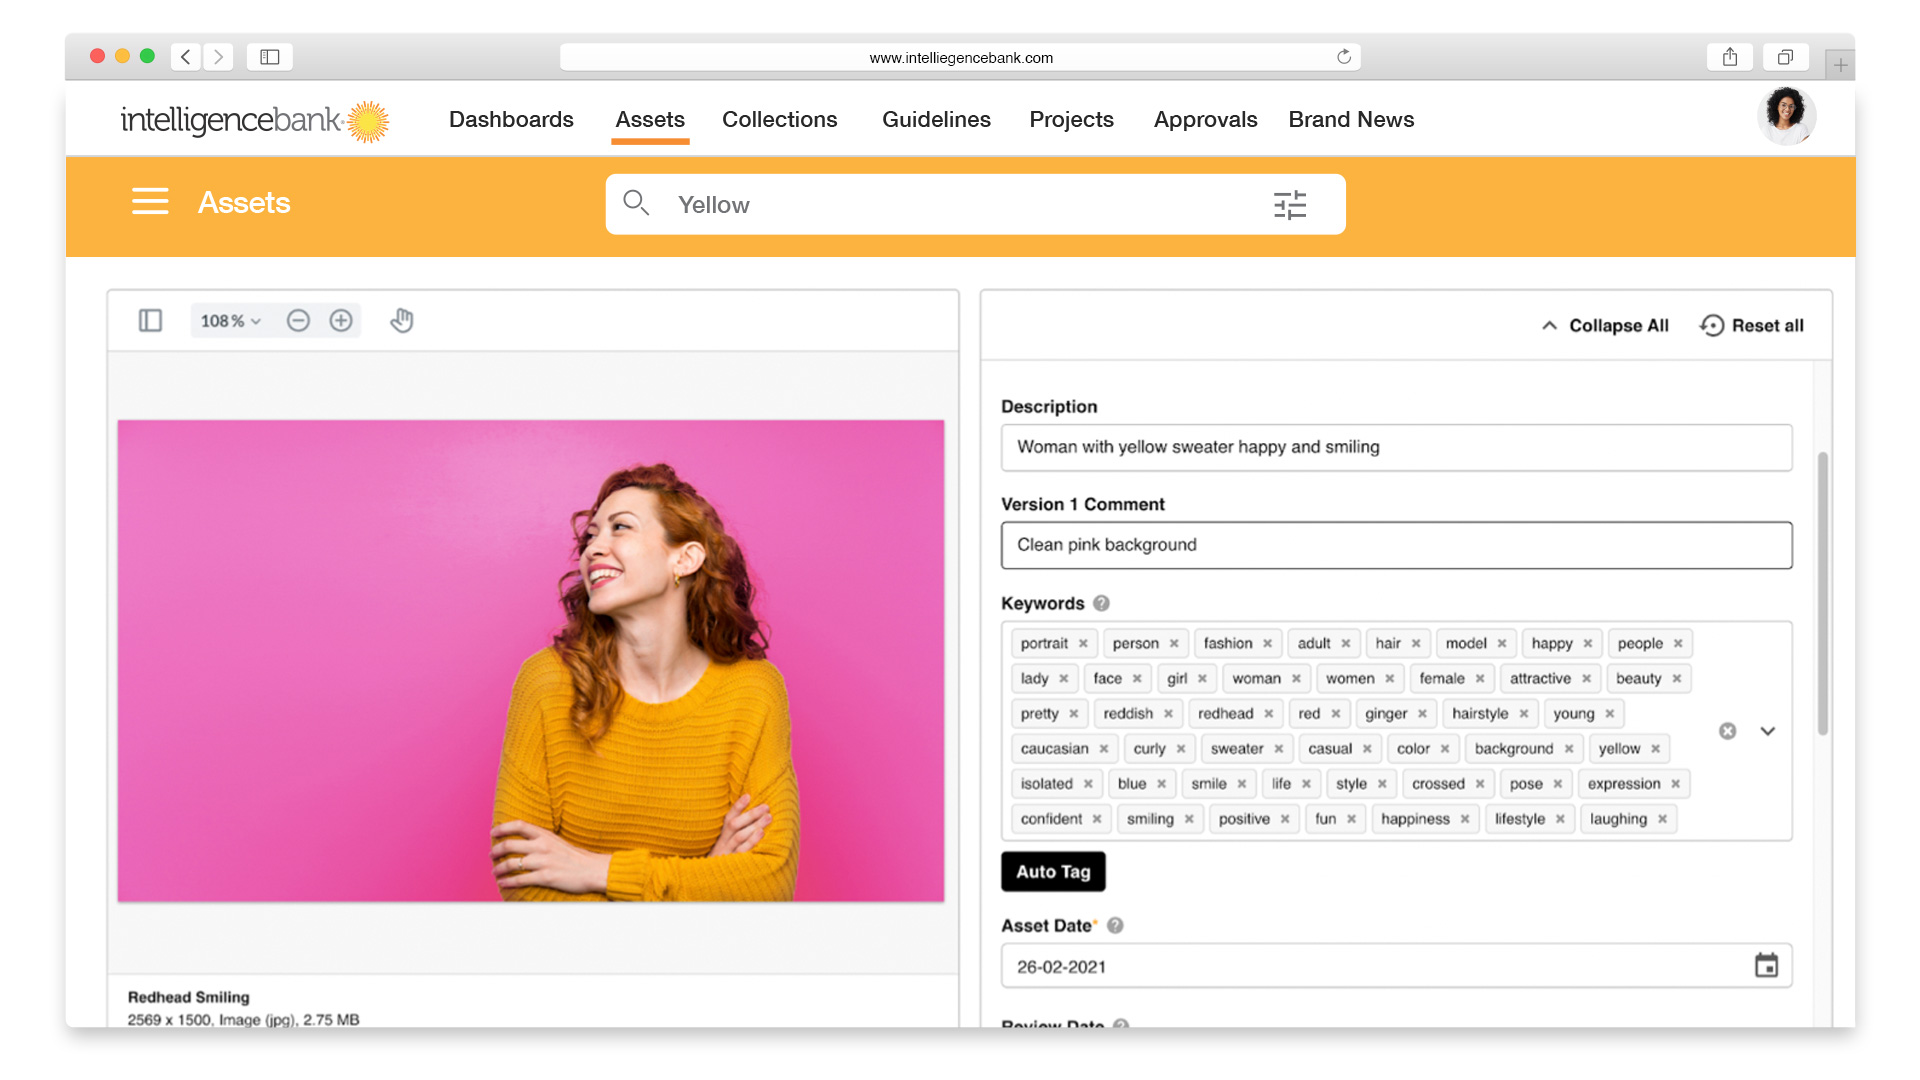Image resolution: width=1920 pixels, height=1080 pixels.
Task: Switch to Projects
Action: click(x=1071, y=120)
